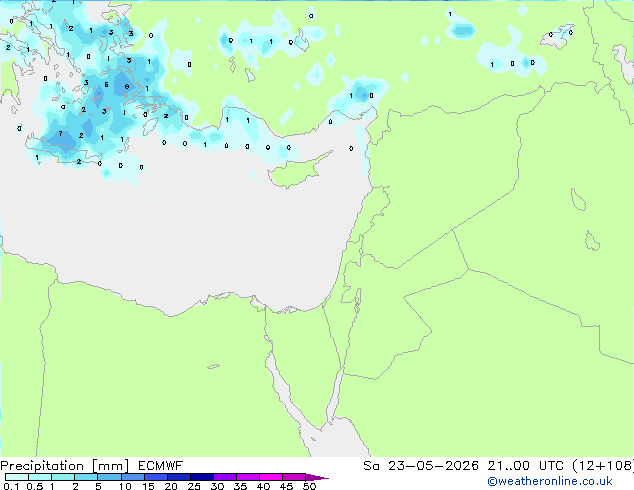This screenshot has width=634, height=490.
Task: Click the 5–10 mm legend swatch
Action: (109, 477)
